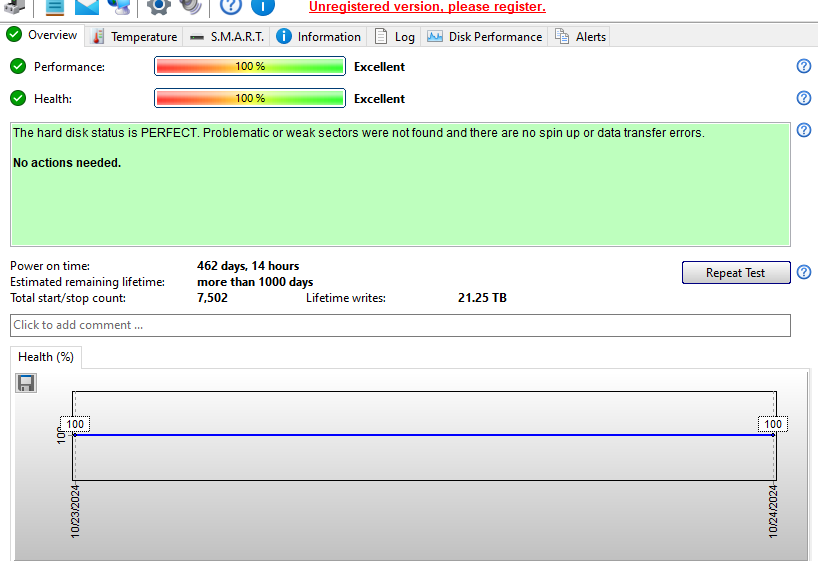The image size is (818, 561).
Task: Click the '462 days, 14 hours' value
Action: tap(248, 266)
